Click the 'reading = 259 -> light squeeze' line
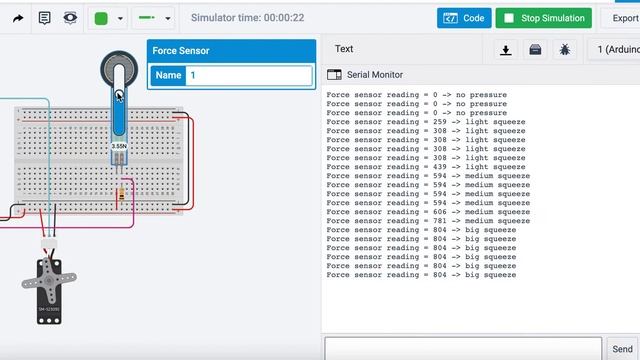The image size is (640, 360). pyautogui.click(x=426, y=122)
